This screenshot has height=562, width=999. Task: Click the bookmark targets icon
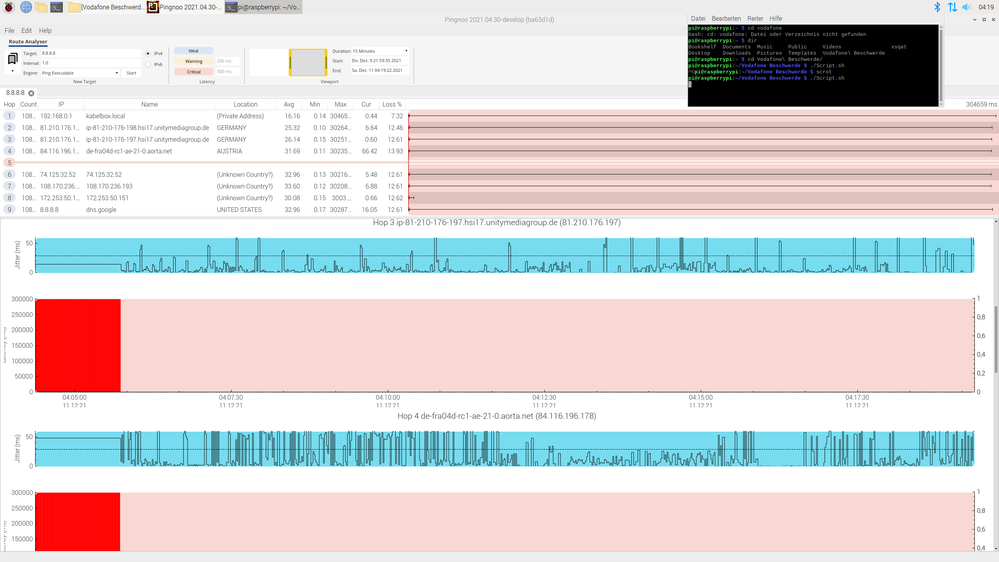[x=12, y=57]
